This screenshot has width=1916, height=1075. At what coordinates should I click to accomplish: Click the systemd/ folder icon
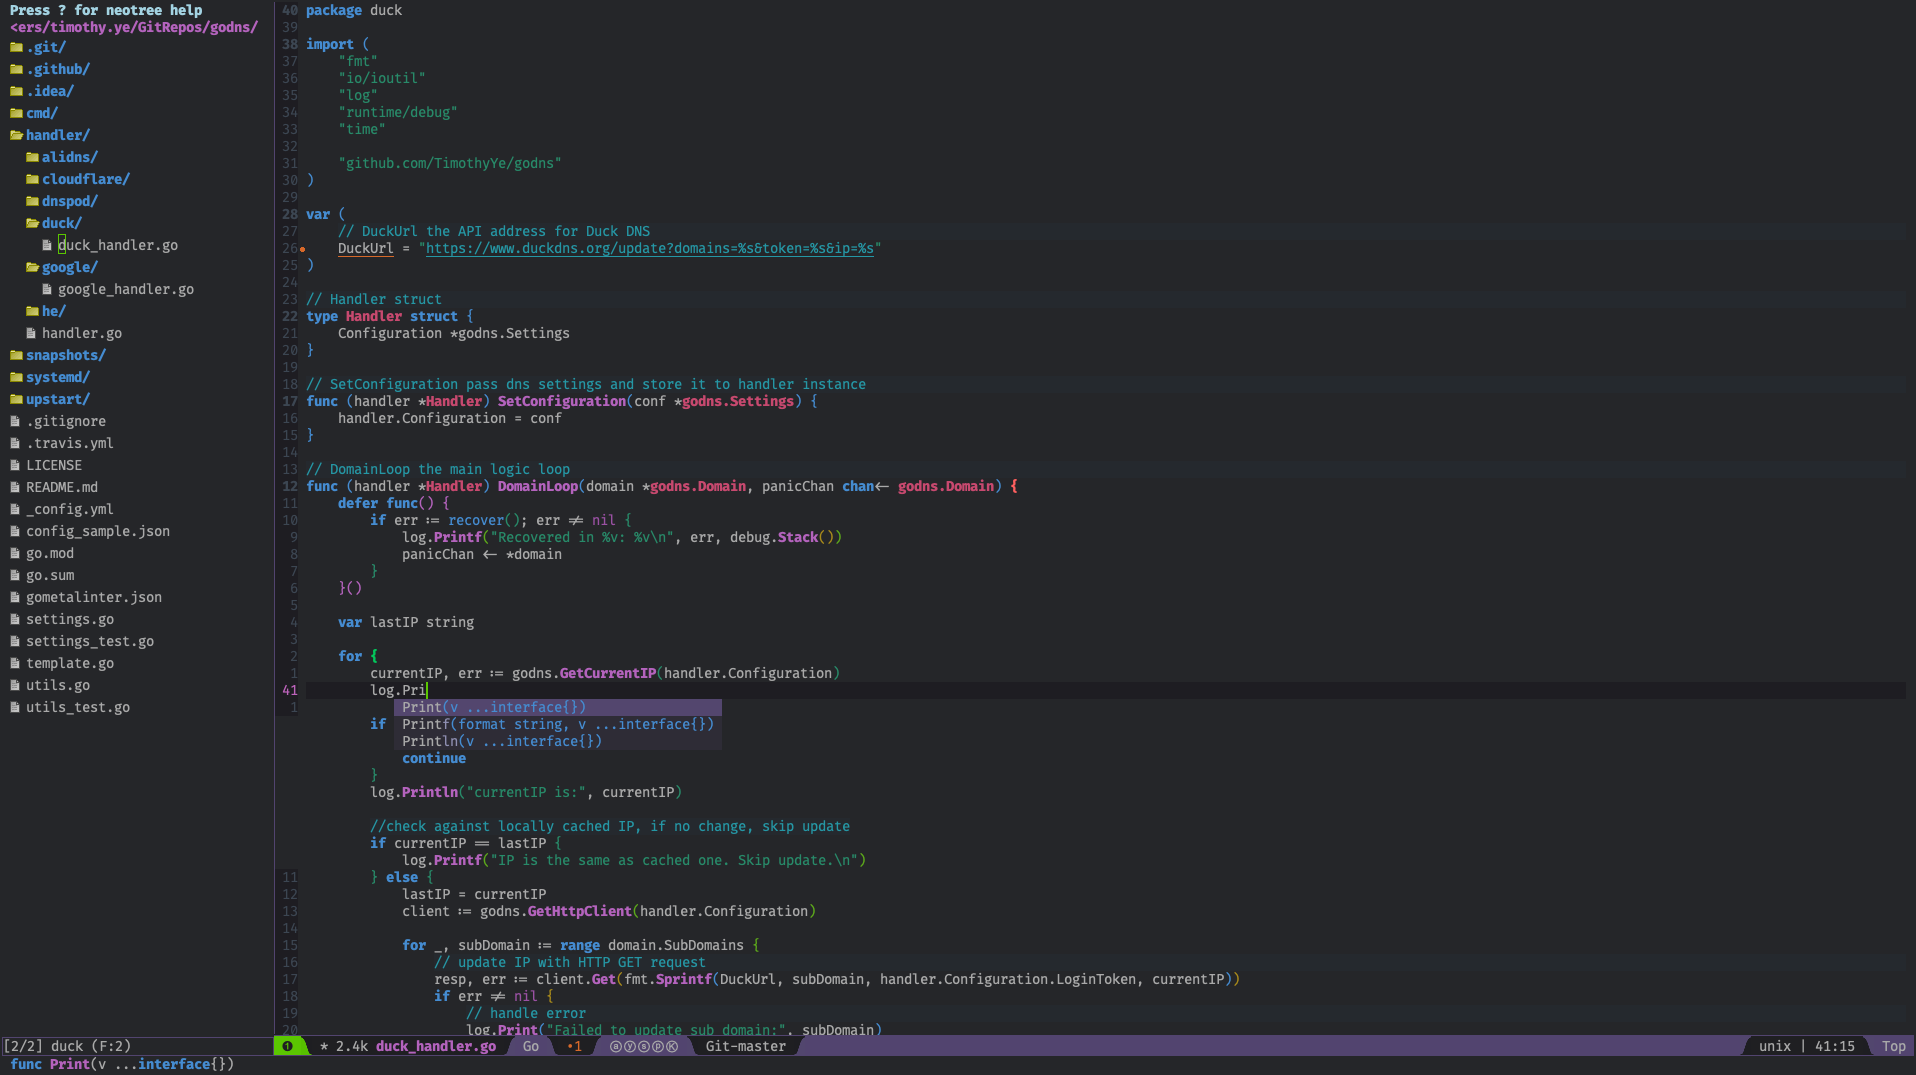[16, 377]
